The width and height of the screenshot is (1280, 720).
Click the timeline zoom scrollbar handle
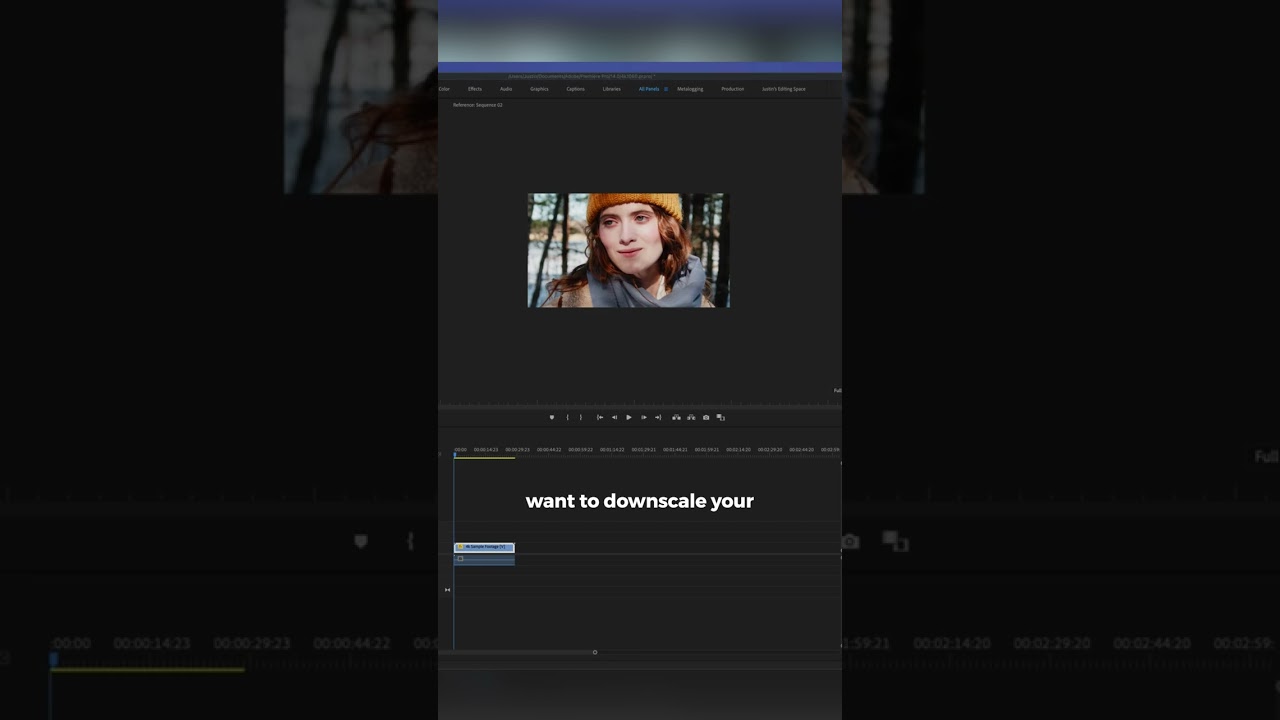(595, 652)
